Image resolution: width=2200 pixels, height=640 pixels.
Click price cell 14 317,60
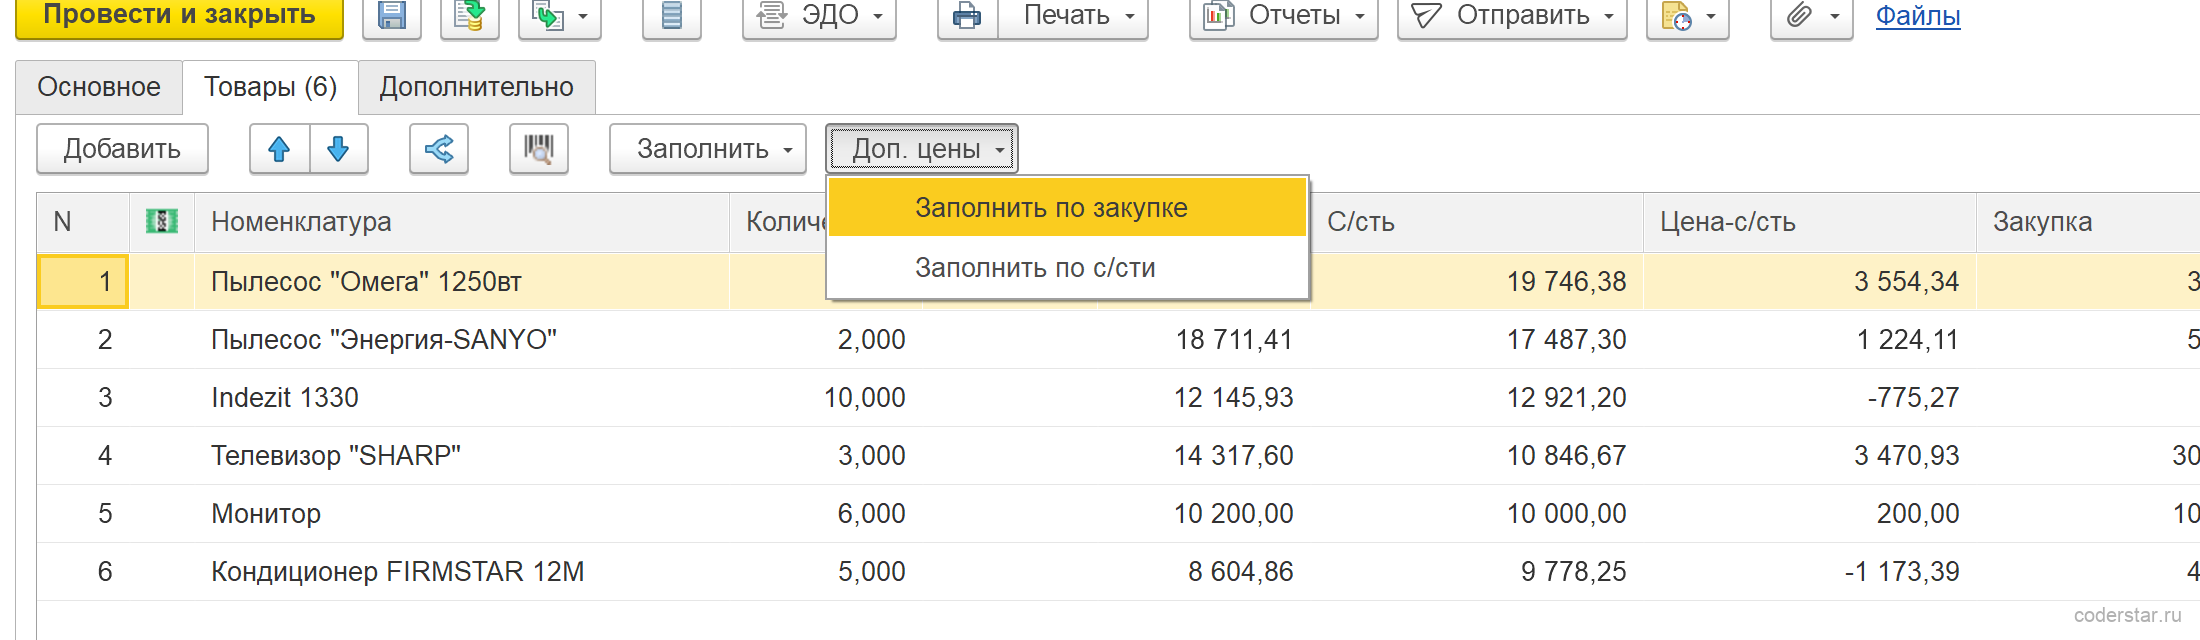pyautogui.click(x=1234, y=456)
